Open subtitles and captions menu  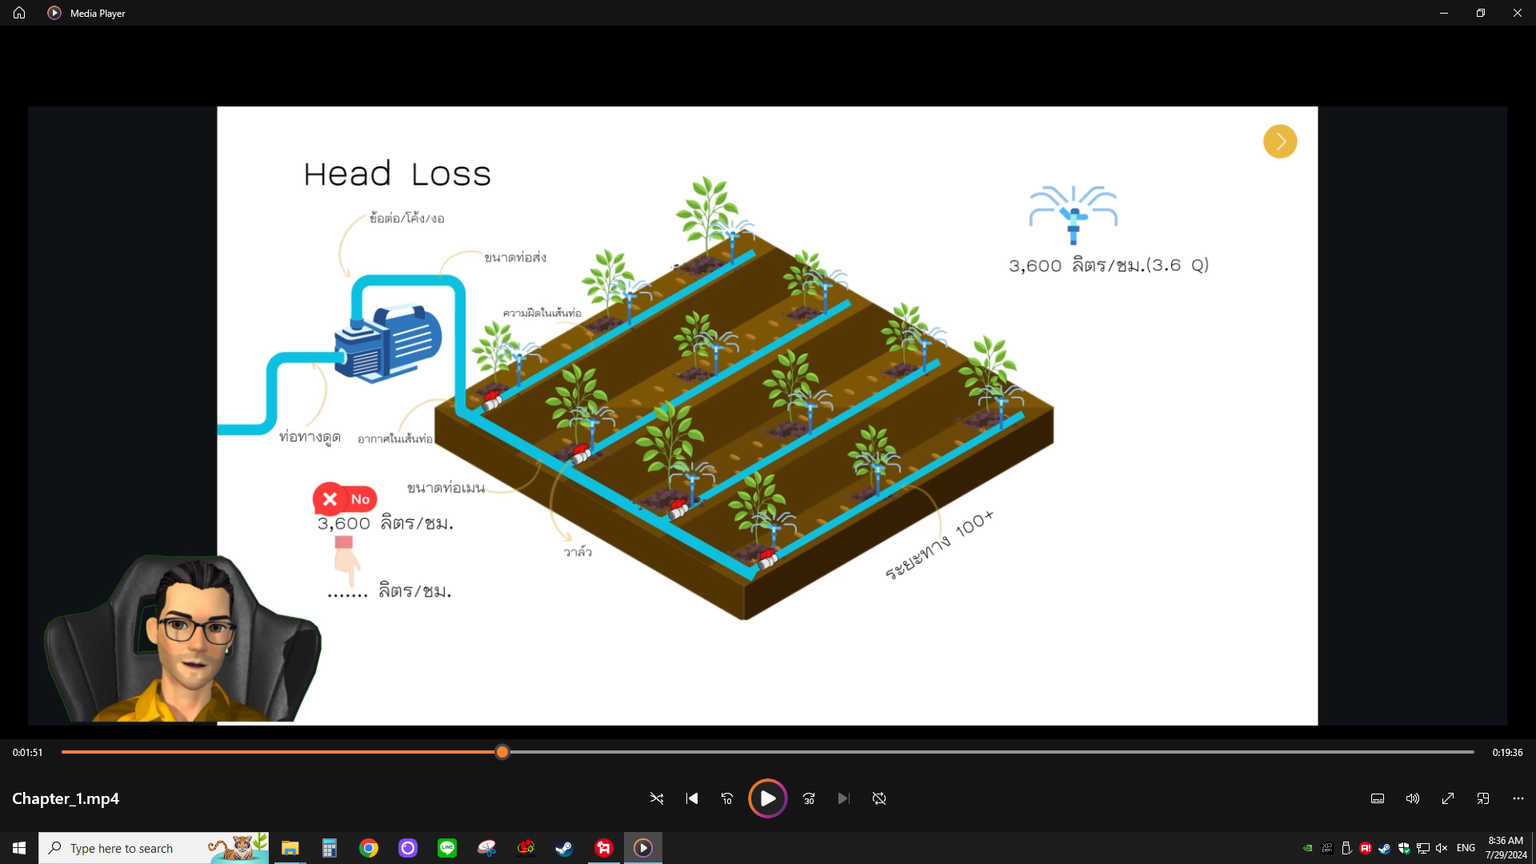click(1377, 799)
